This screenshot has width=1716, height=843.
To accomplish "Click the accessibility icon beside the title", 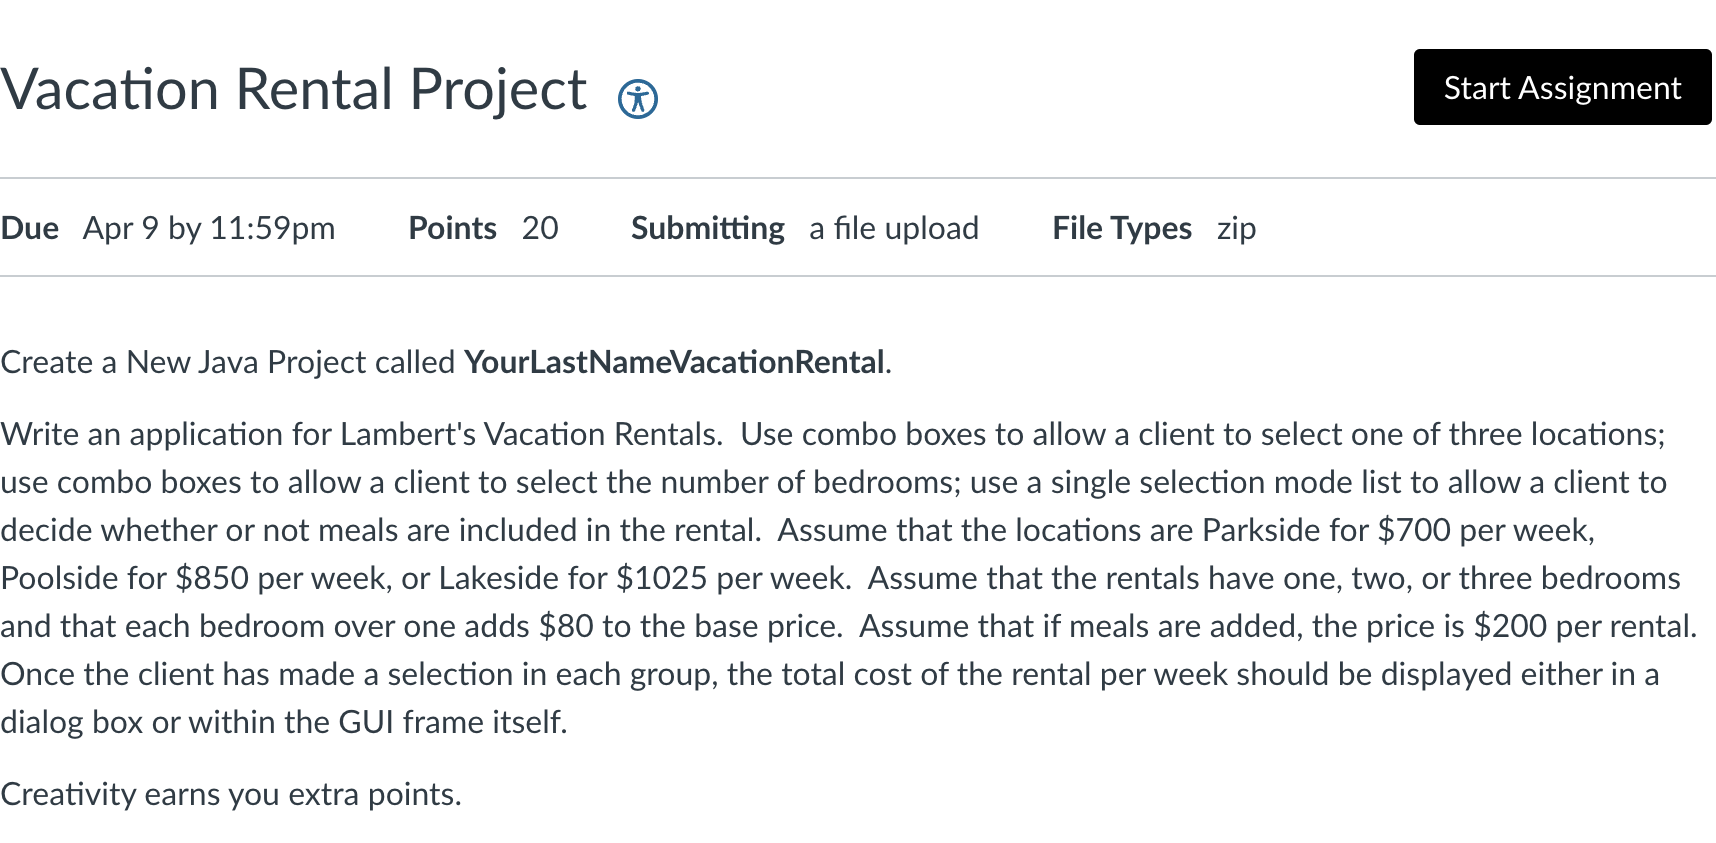I will 638,98.
